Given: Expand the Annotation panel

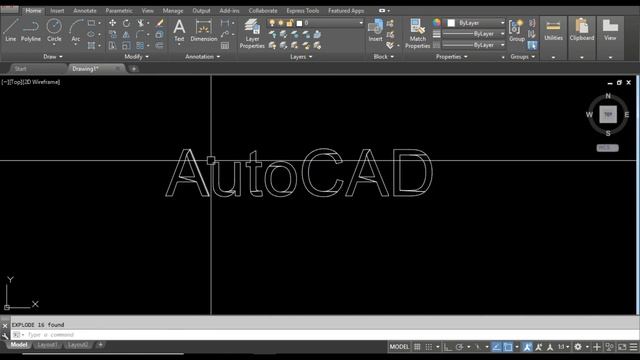Looking at the screenshot, I should (x=202, y=57).
